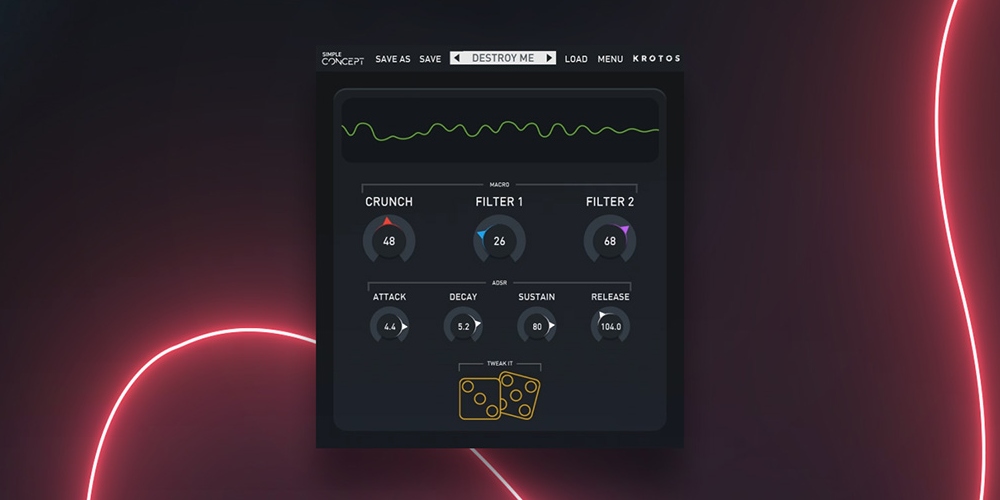Open the MENU in the top bar

[610, 59]
